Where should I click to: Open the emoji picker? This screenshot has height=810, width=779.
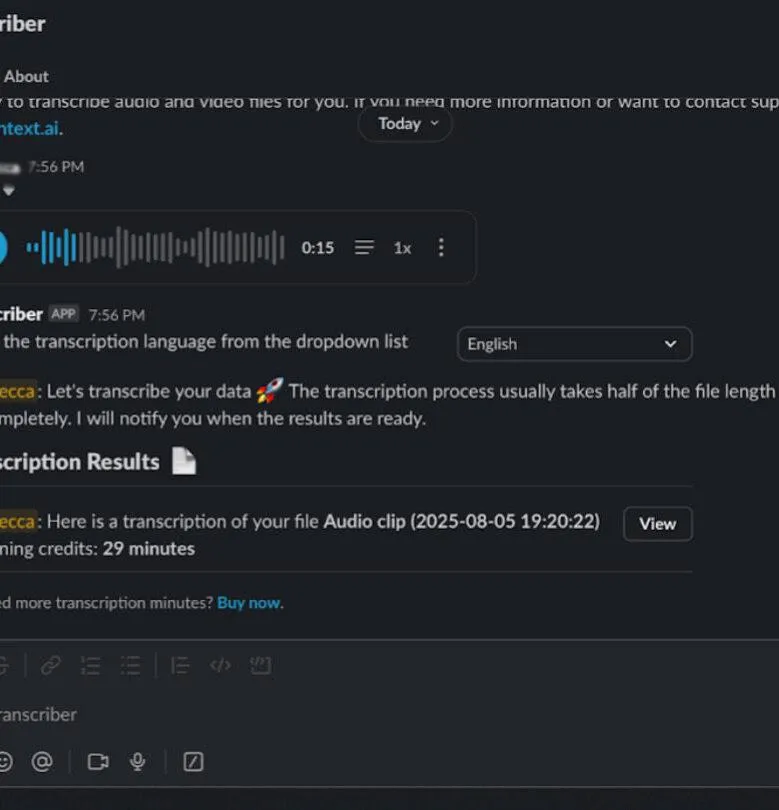pos(5,761)
